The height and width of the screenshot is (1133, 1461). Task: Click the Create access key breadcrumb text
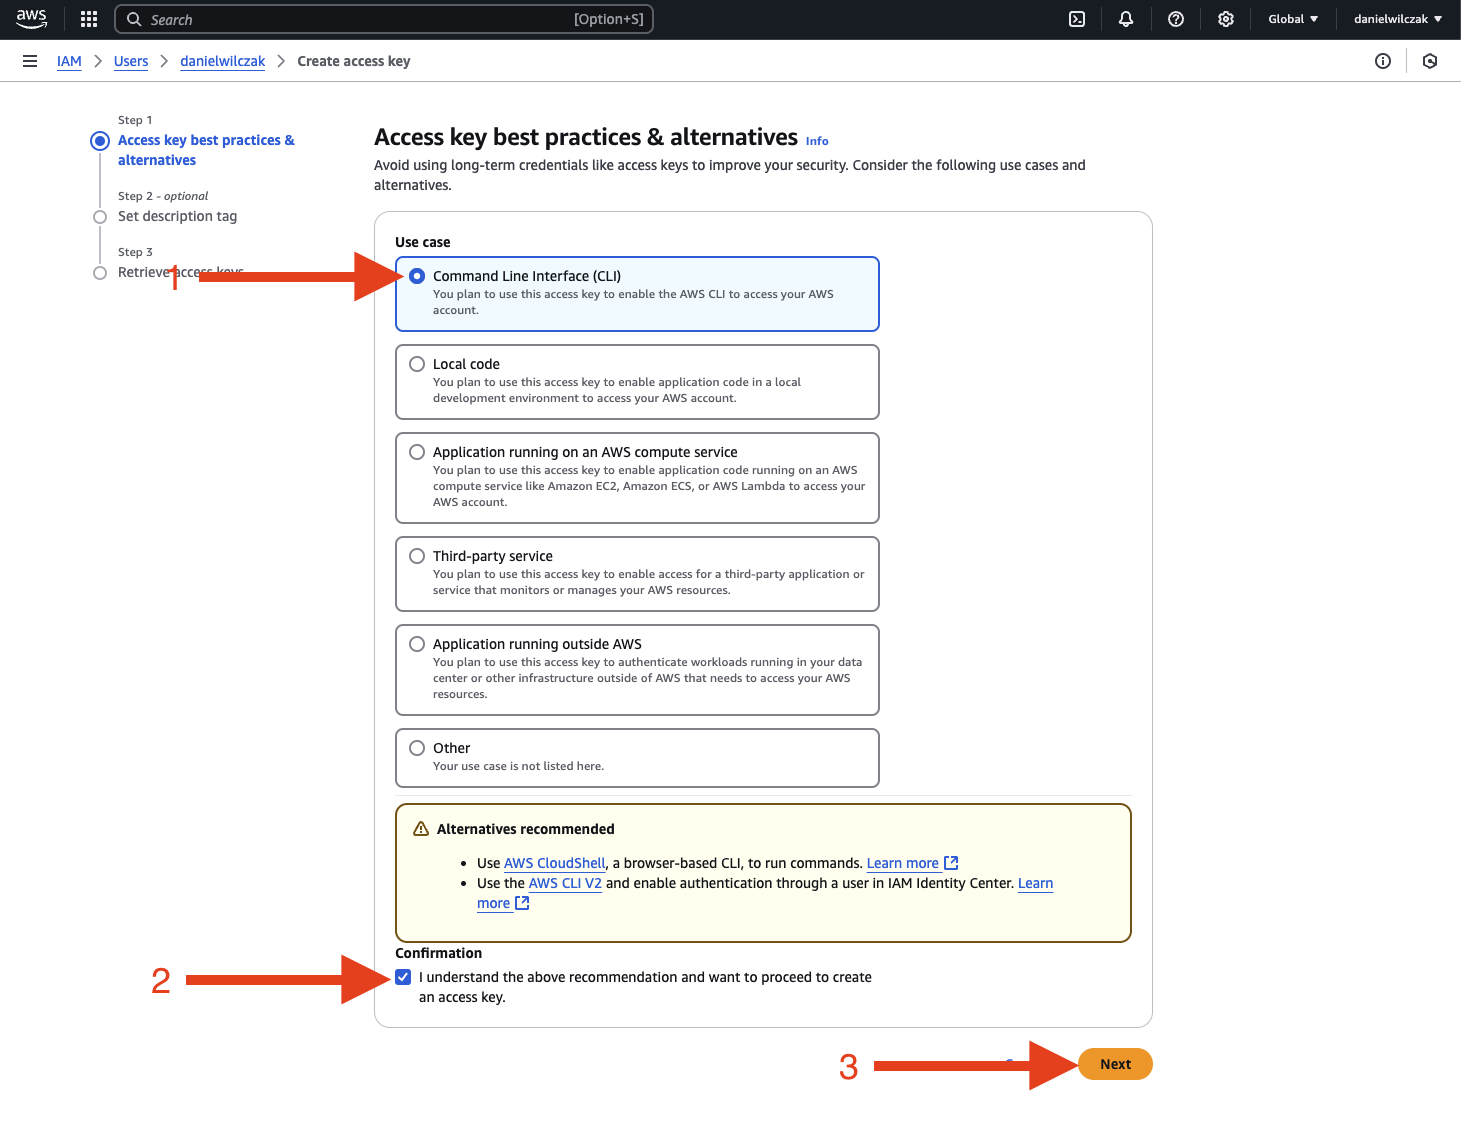(354, 61)
